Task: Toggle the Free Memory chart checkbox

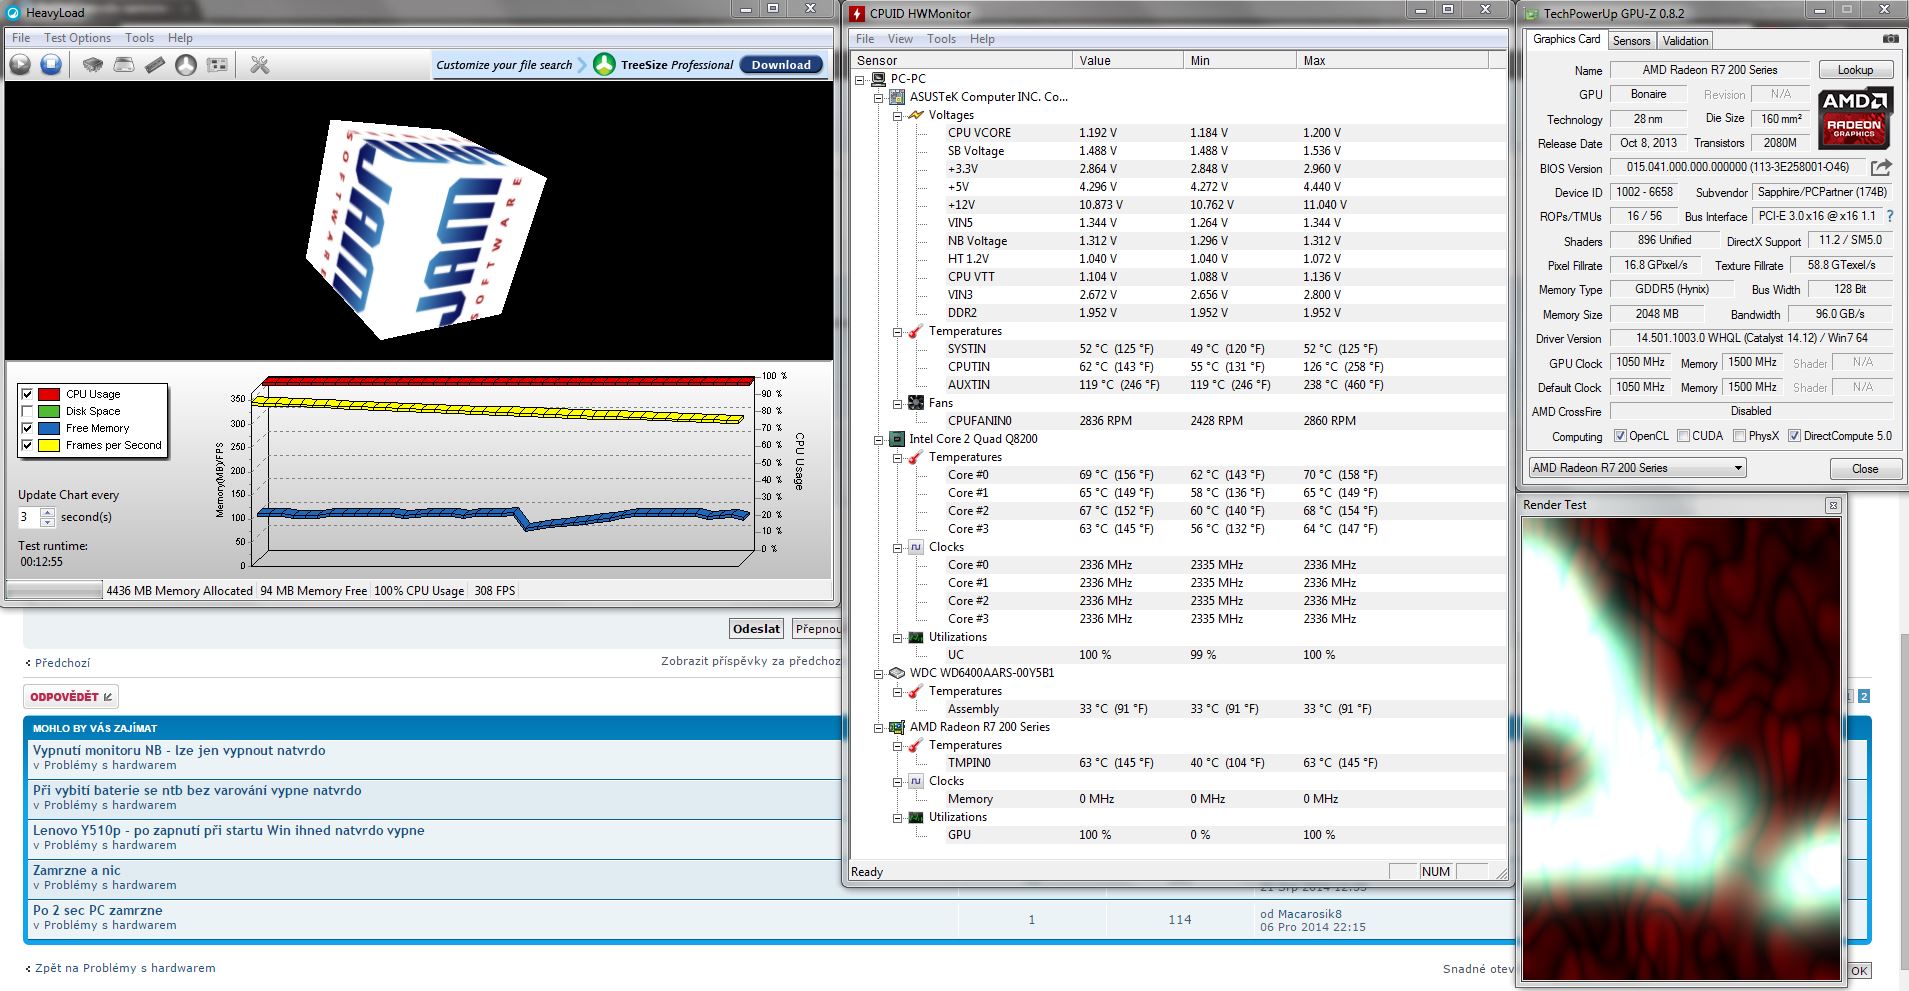Action: (x=27, y=428)
